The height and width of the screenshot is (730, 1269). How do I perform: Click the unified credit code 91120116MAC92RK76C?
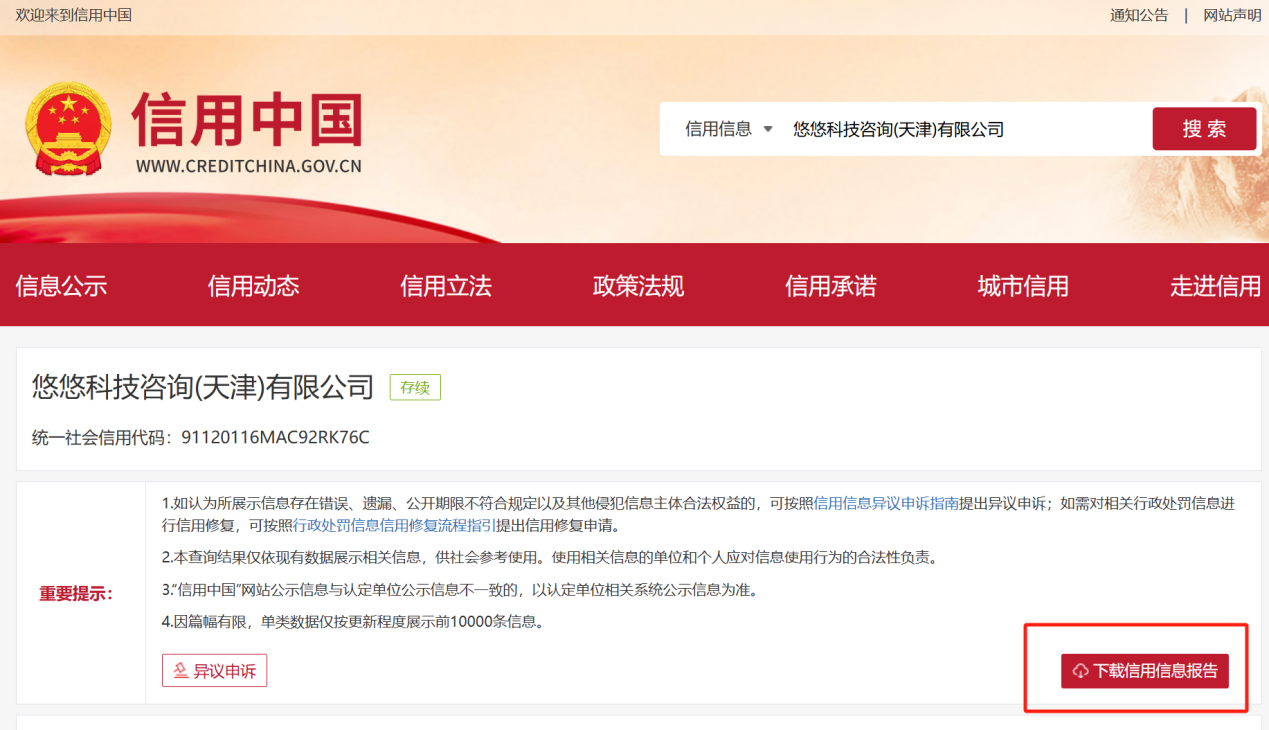(275, 437)
